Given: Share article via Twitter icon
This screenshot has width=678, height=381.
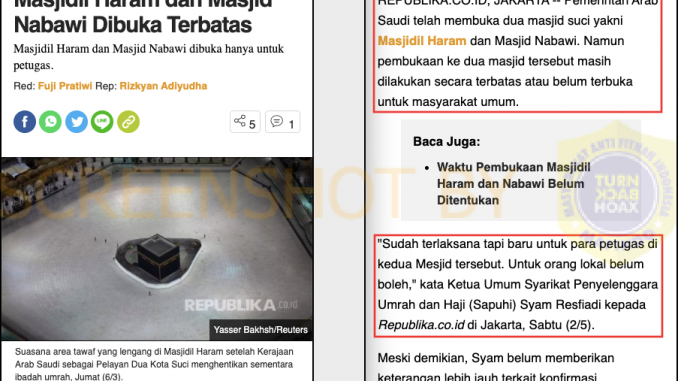Looking at the screenshot, I should click(76, 122).
